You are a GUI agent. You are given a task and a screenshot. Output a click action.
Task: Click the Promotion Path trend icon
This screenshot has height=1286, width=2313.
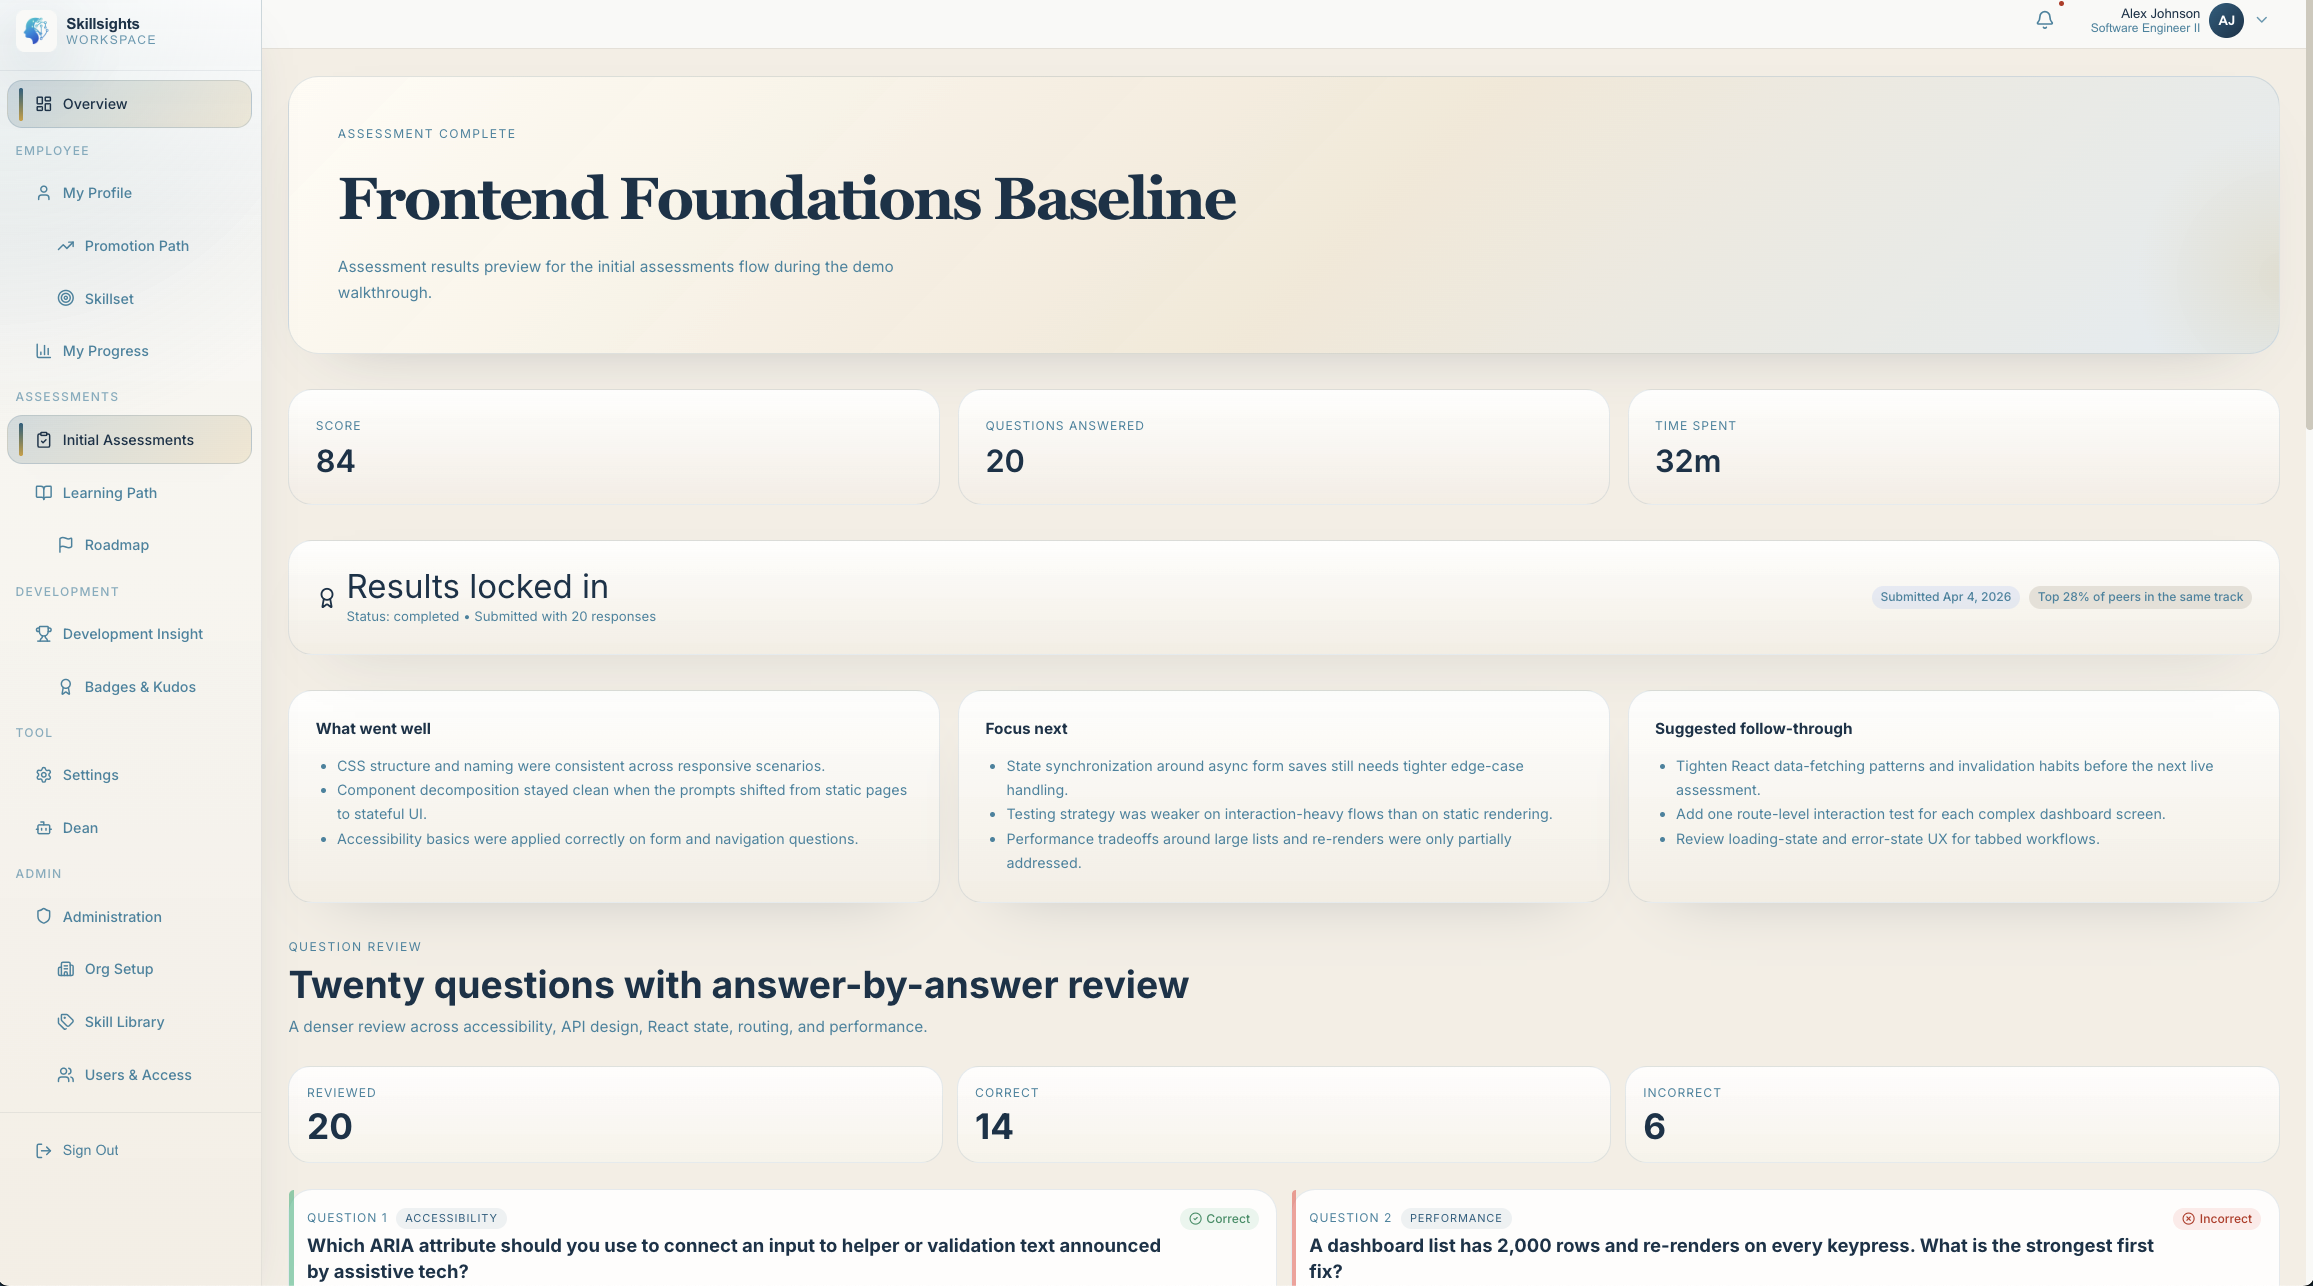[66, 246]
